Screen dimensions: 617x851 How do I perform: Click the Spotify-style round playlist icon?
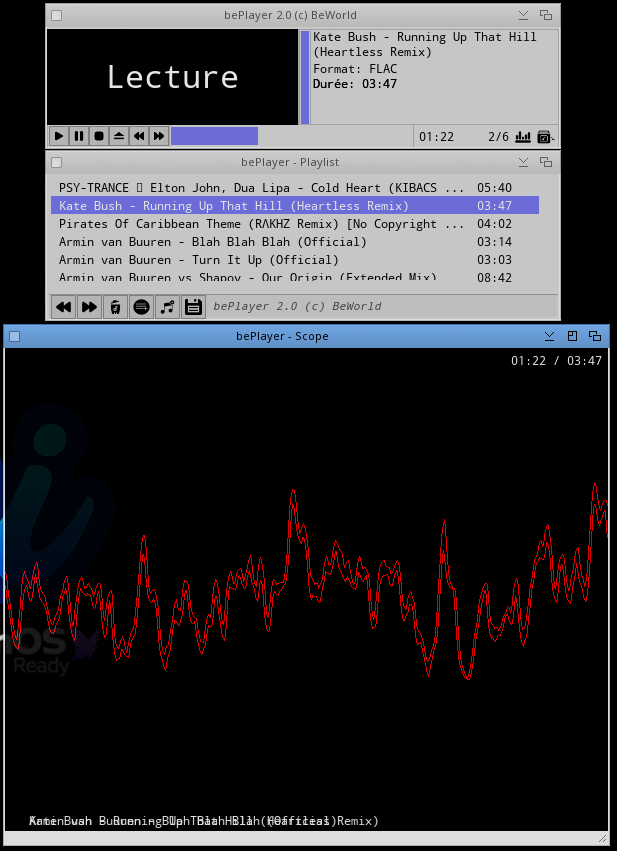(141, 307)
